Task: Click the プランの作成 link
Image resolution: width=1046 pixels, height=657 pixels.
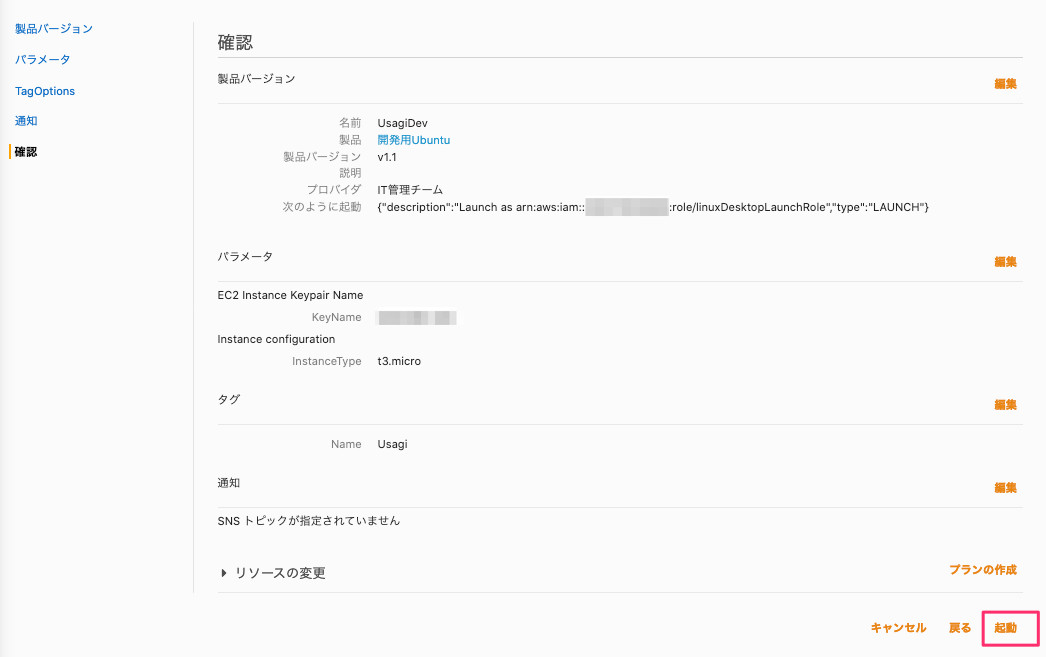Action: (x=983, y=570)
